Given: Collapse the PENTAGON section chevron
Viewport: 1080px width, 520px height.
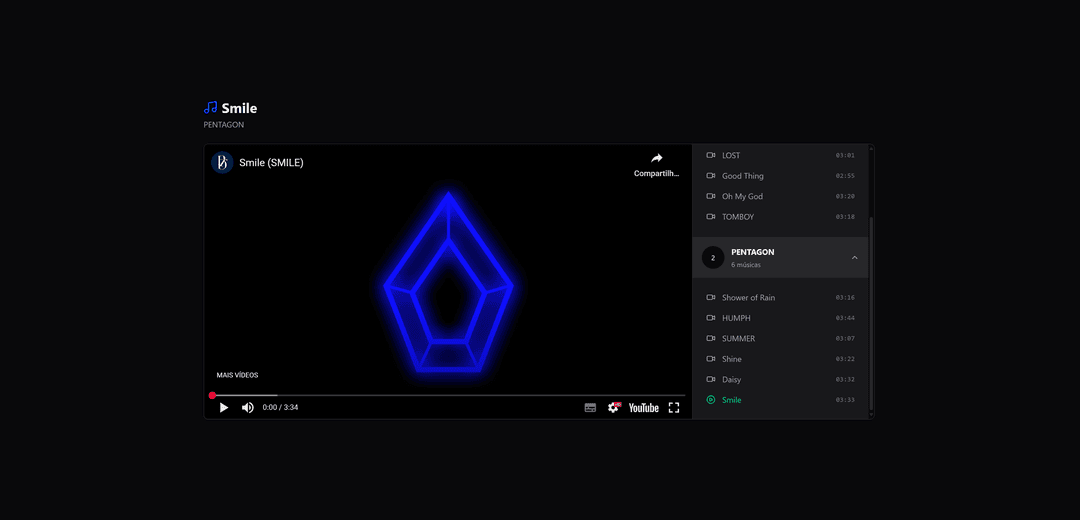Looking at the screenshot, I should click(x=854, y=258).
